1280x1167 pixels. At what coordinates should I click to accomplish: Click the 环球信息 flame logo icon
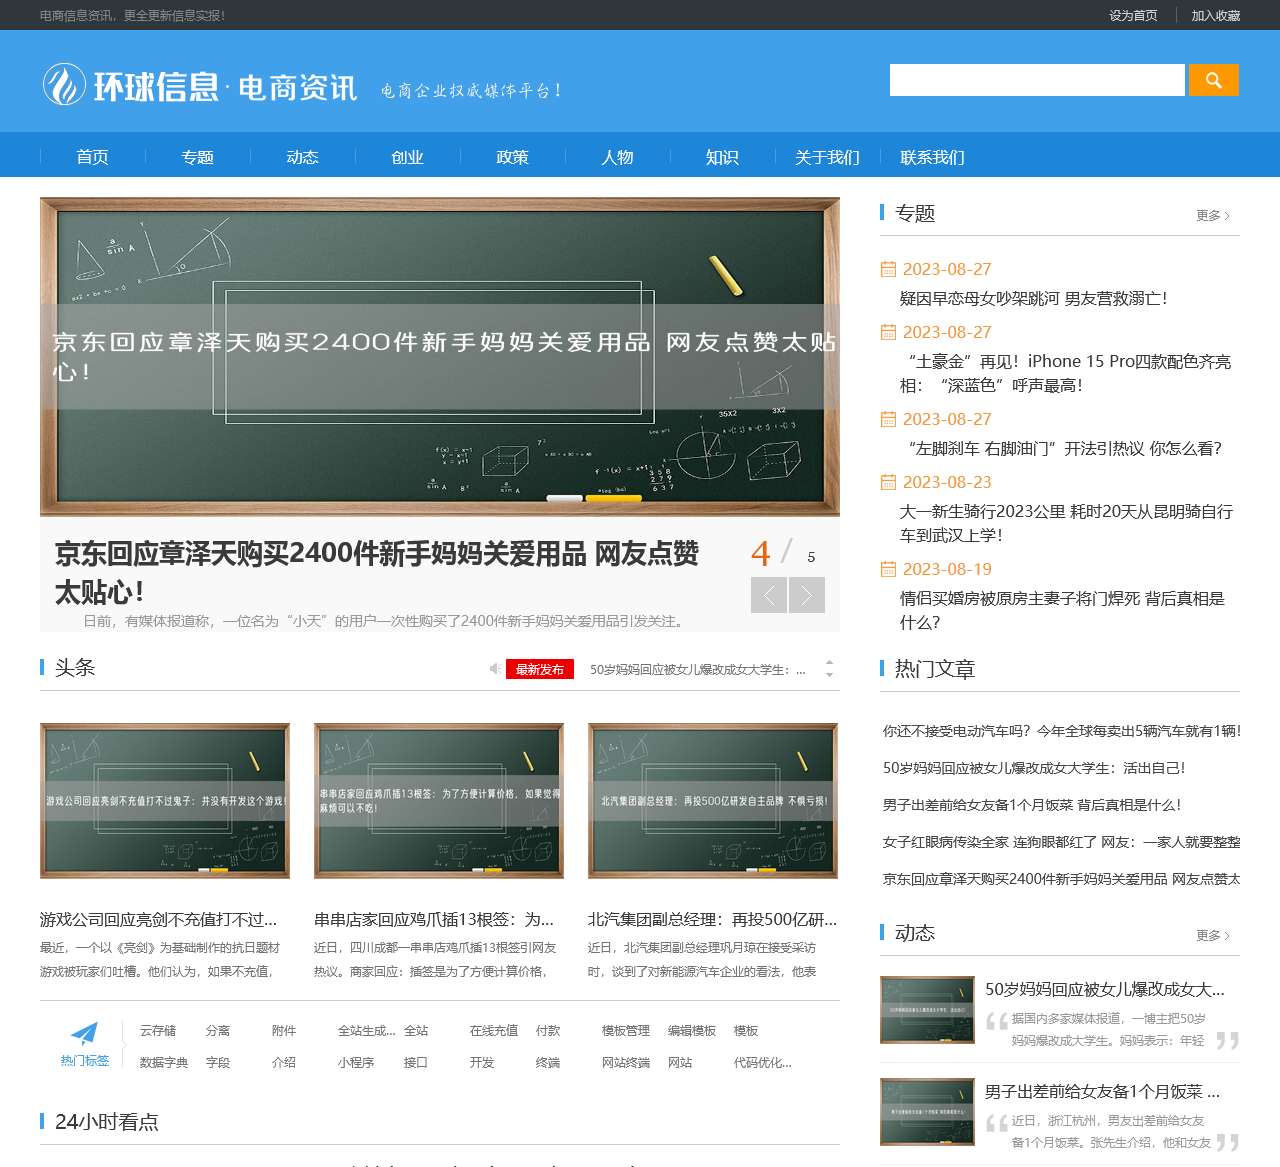click(x=63, y=85)
